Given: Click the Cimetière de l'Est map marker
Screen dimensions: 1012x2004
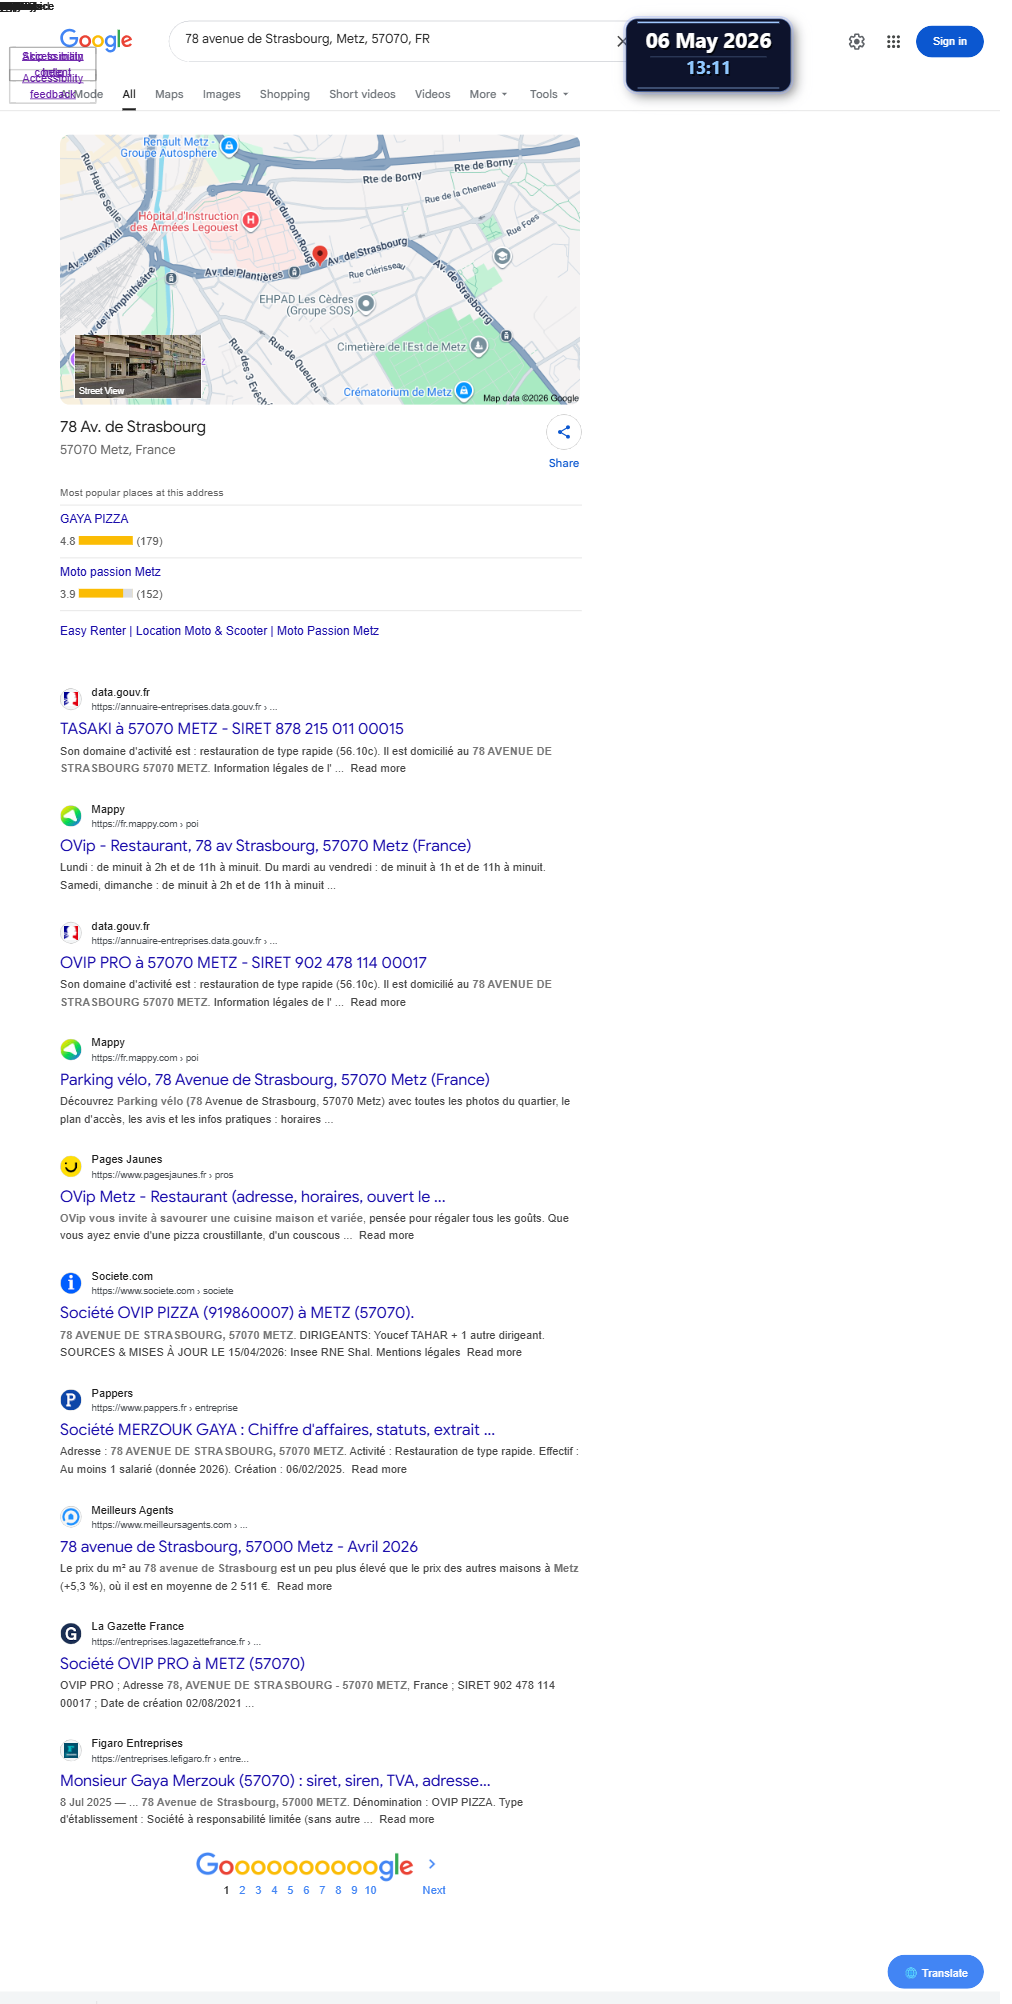Looking at the screenshot, I should pyautogui.click(x=479, y=346).
